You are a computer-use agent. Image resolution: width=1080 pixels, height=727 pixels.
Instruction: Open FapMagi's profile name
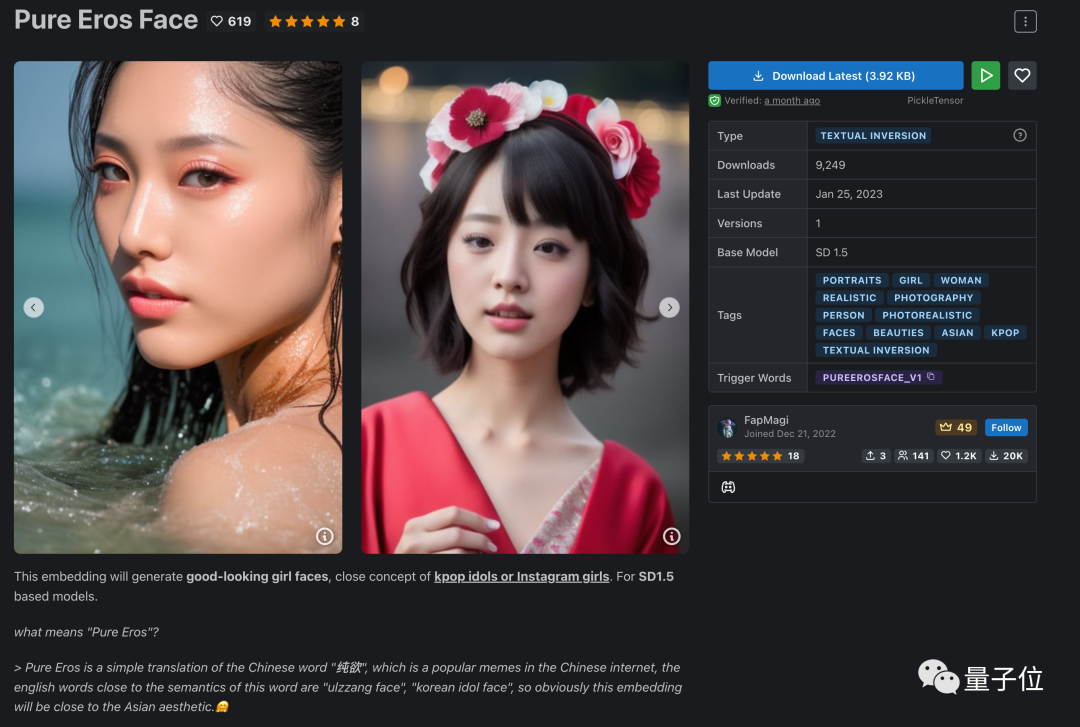[766, 420]
